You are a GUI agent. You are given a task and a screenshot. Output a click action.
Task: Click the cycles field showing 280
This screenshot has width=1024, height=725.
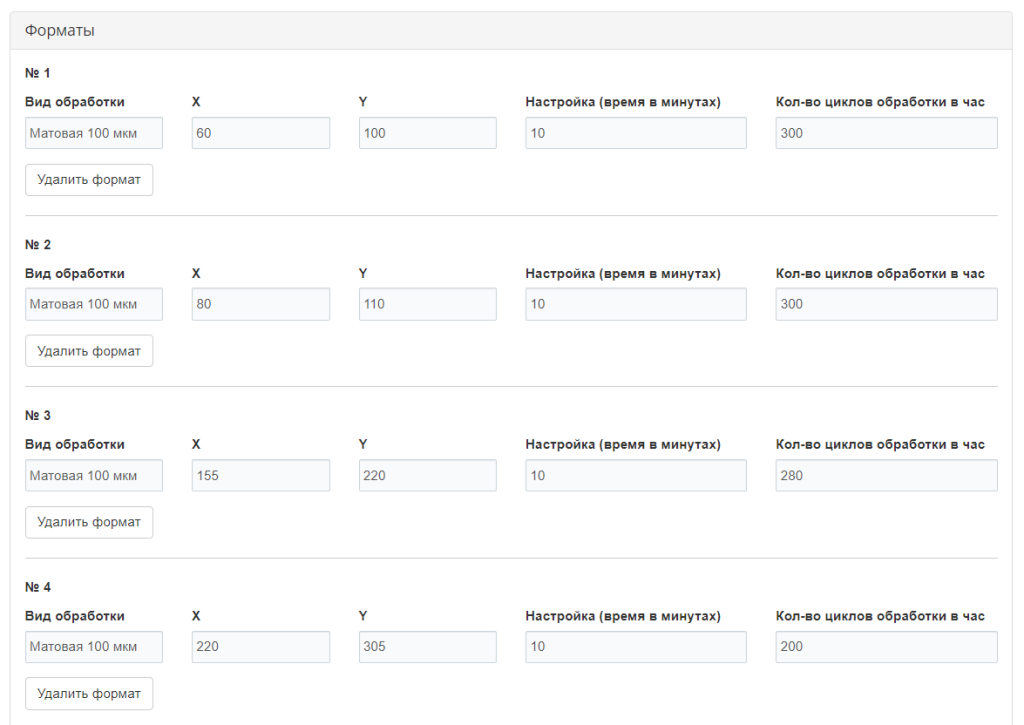pos(886,475)
